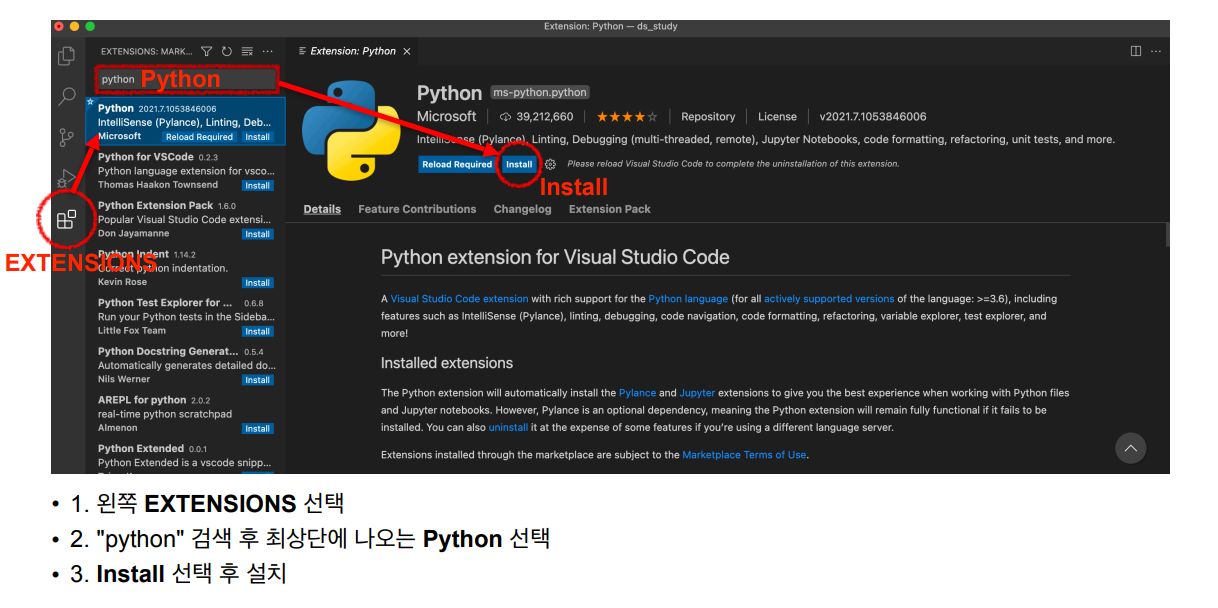Install Python Docstring Generator extension
1218x608 pixels.
258,380
